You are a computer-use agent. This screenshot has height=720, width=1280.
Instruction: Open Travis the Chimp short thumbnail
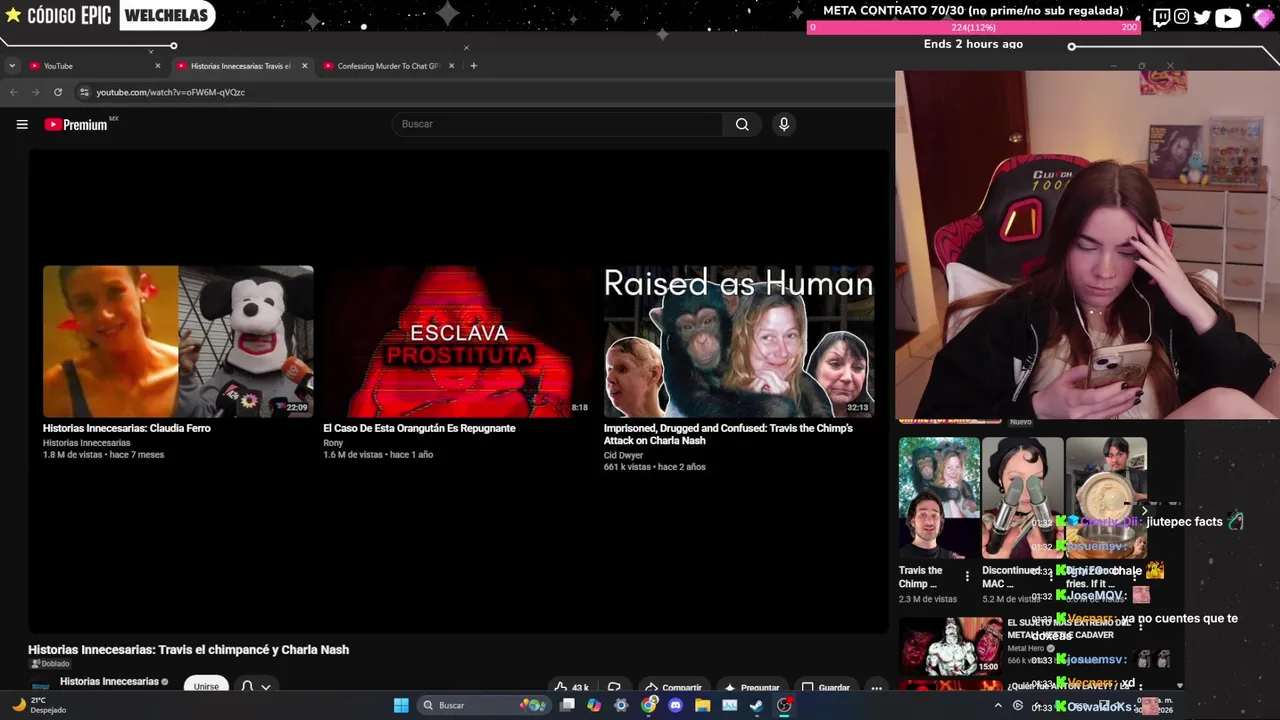(x=938, y=497)
